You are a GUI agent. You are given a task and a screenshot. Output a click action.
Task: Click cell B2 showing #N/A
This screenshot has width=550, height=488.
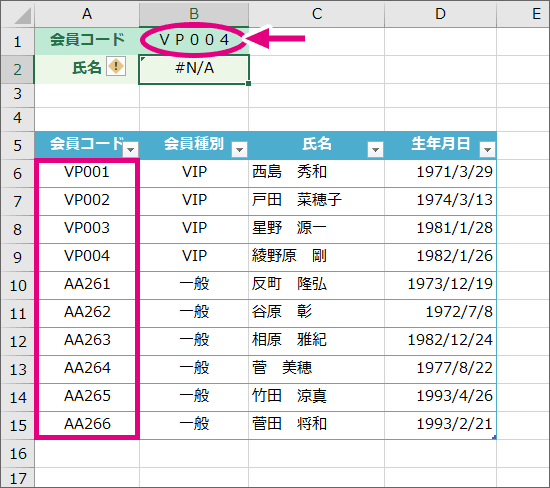pos(194,69)
